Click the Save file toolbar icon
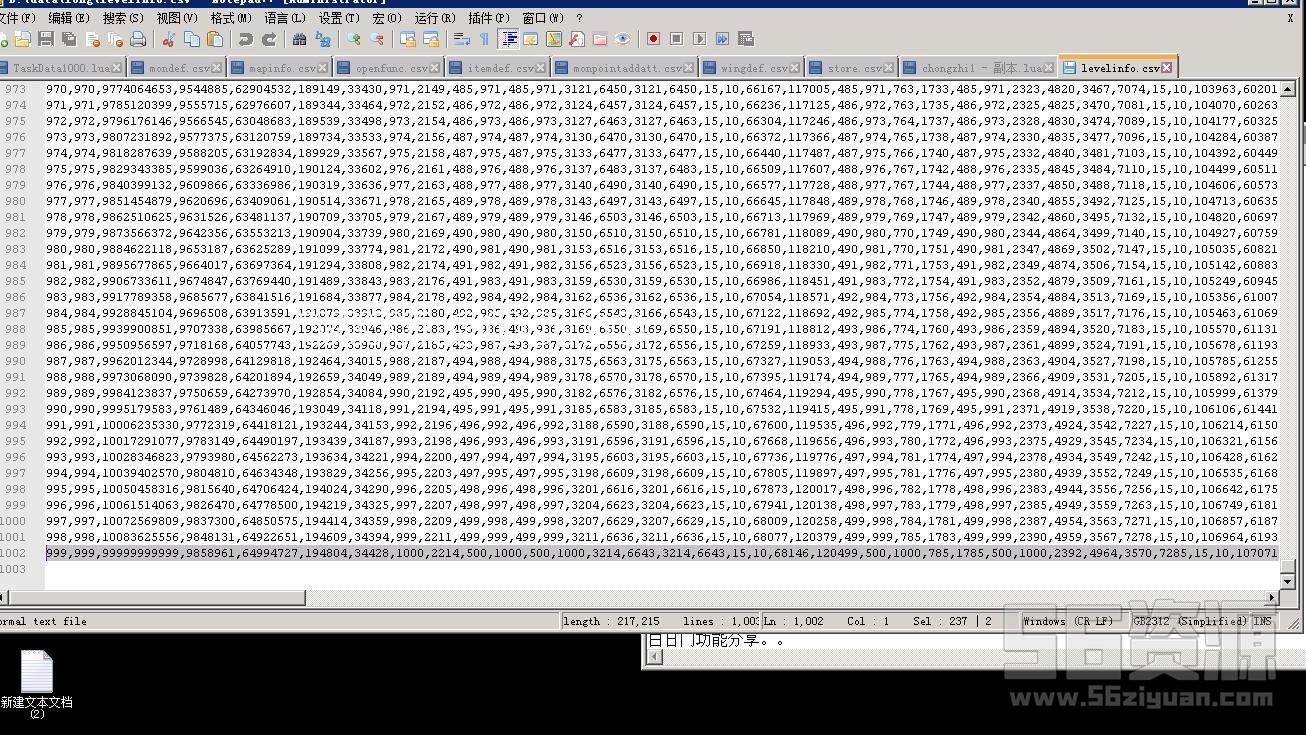1306x735 pixels. 45,39
